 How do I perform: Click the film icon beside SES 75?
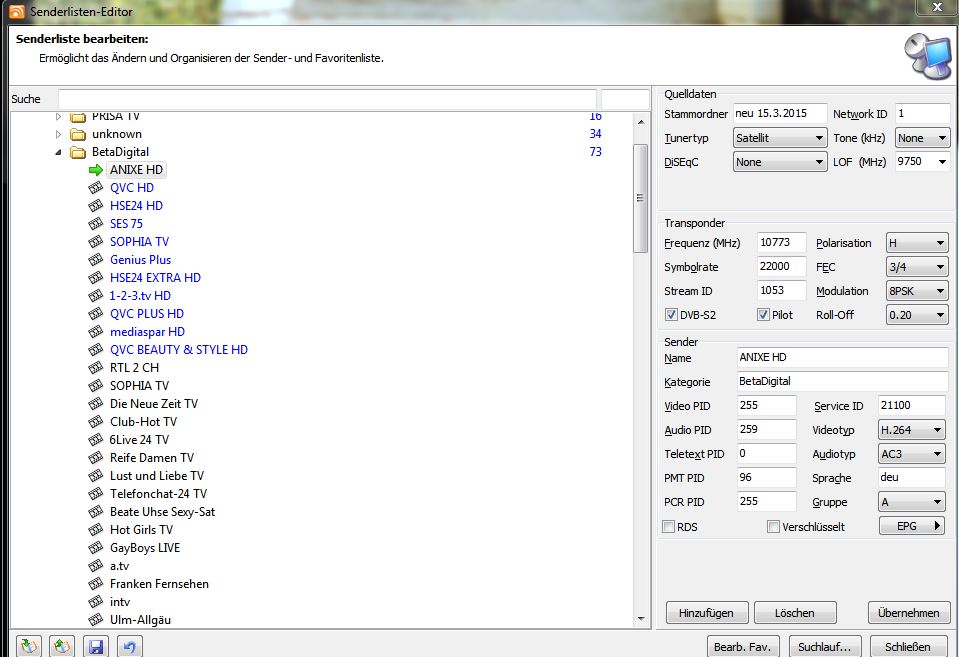point(95,224)
